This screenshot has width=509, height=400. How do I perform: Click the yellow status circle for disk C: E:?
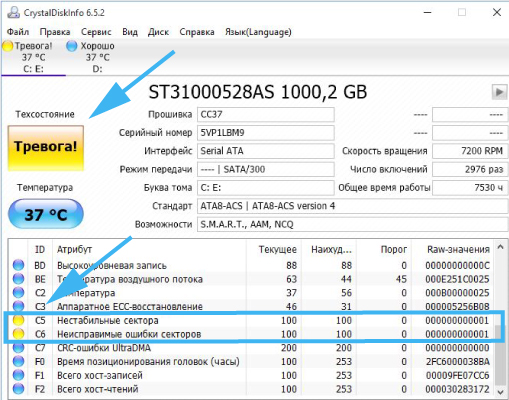coord(8,46)
